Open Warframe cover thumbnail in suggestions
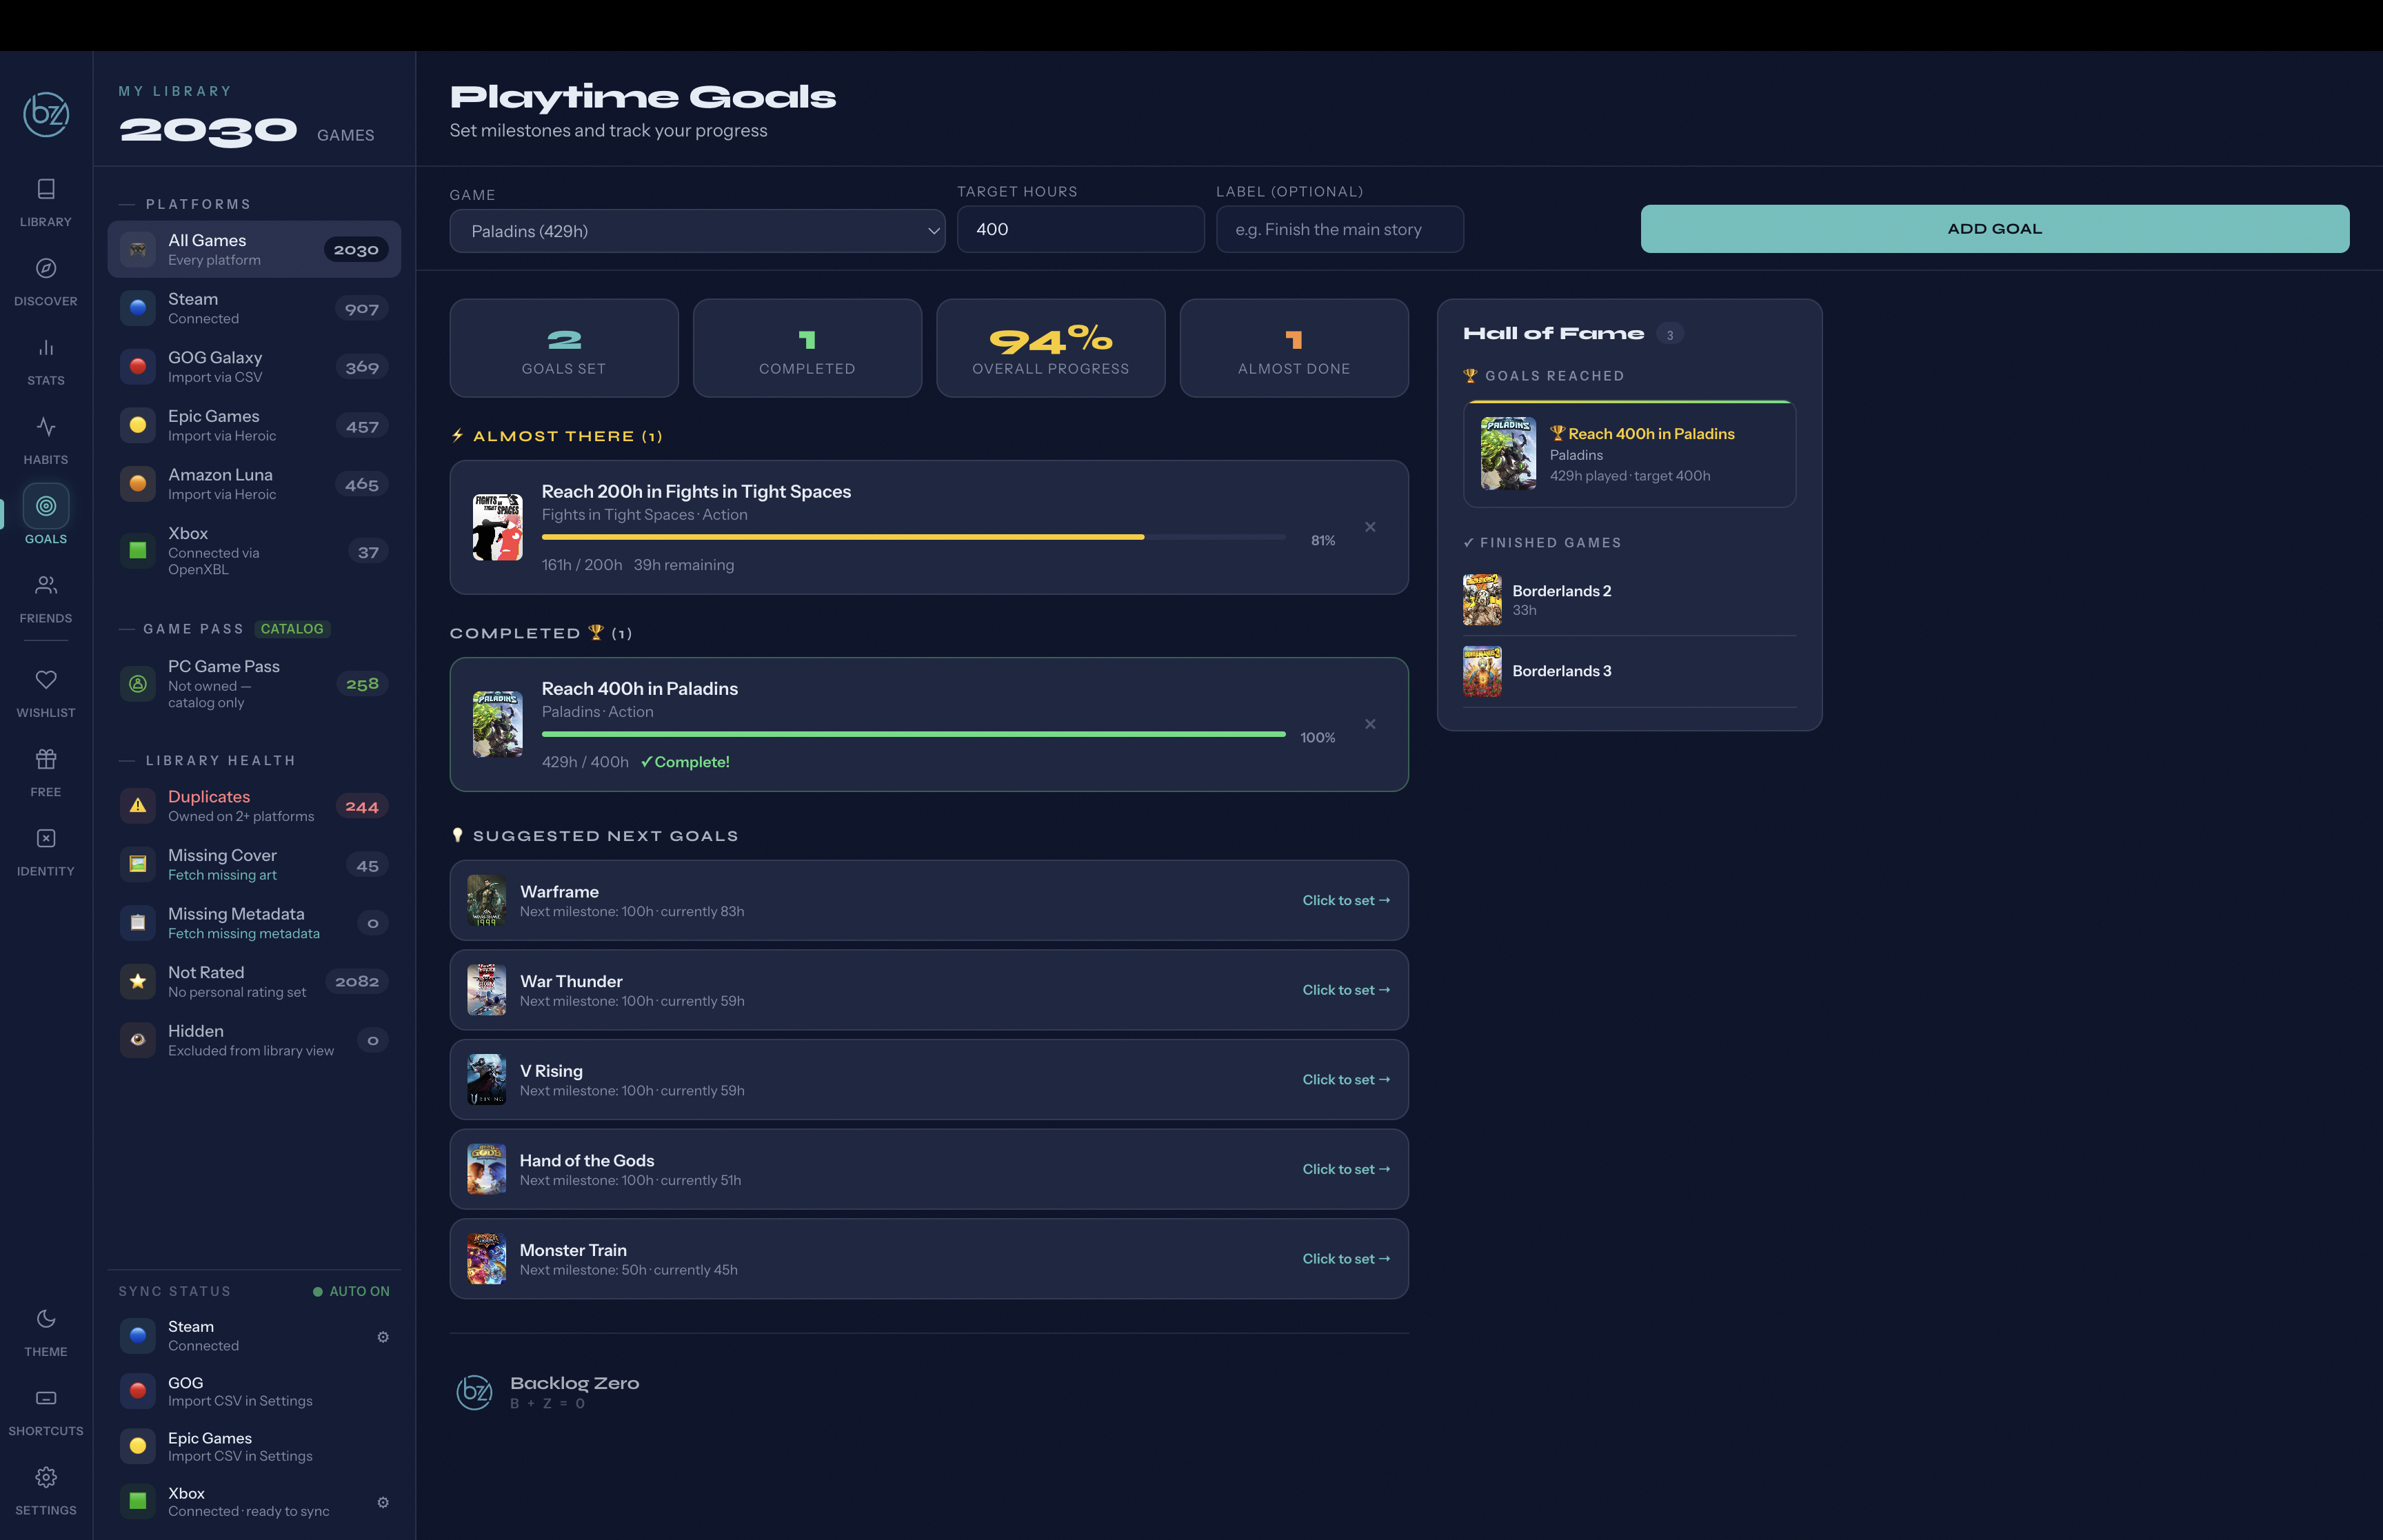This screenshot has height=1540, width=2383. pos(487,900)
